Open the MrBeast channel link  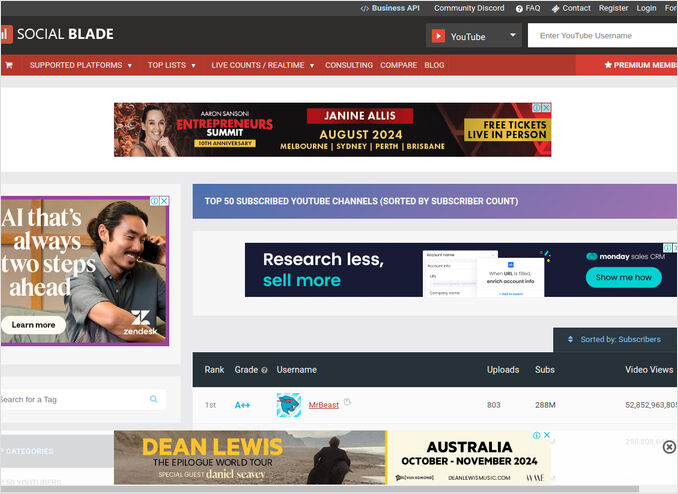(x=323, y=405)
